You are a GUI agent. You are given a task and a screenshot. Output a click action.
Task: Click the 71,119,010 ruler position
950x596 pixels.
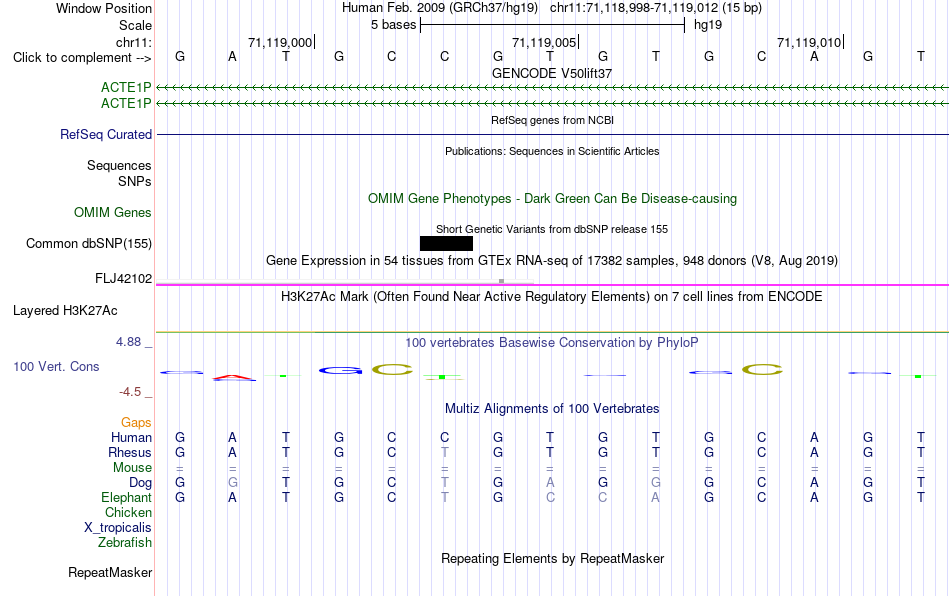click(x=809, y=42)
